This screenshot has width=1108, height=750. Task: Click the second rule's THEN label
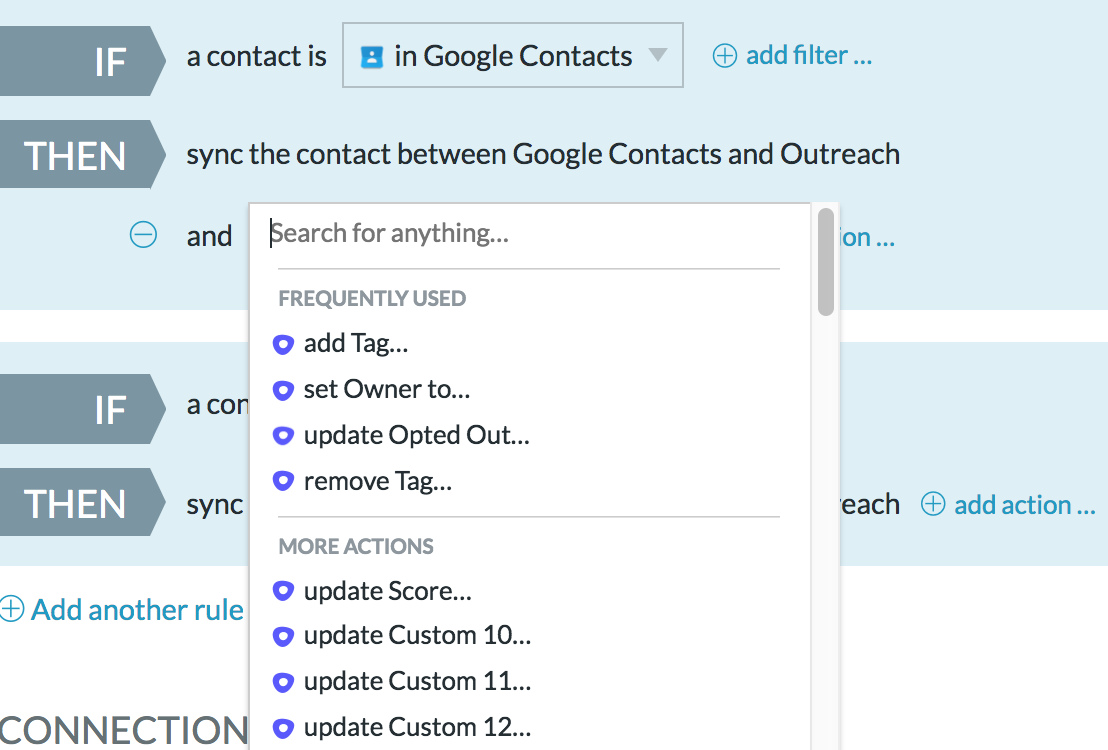82,503
